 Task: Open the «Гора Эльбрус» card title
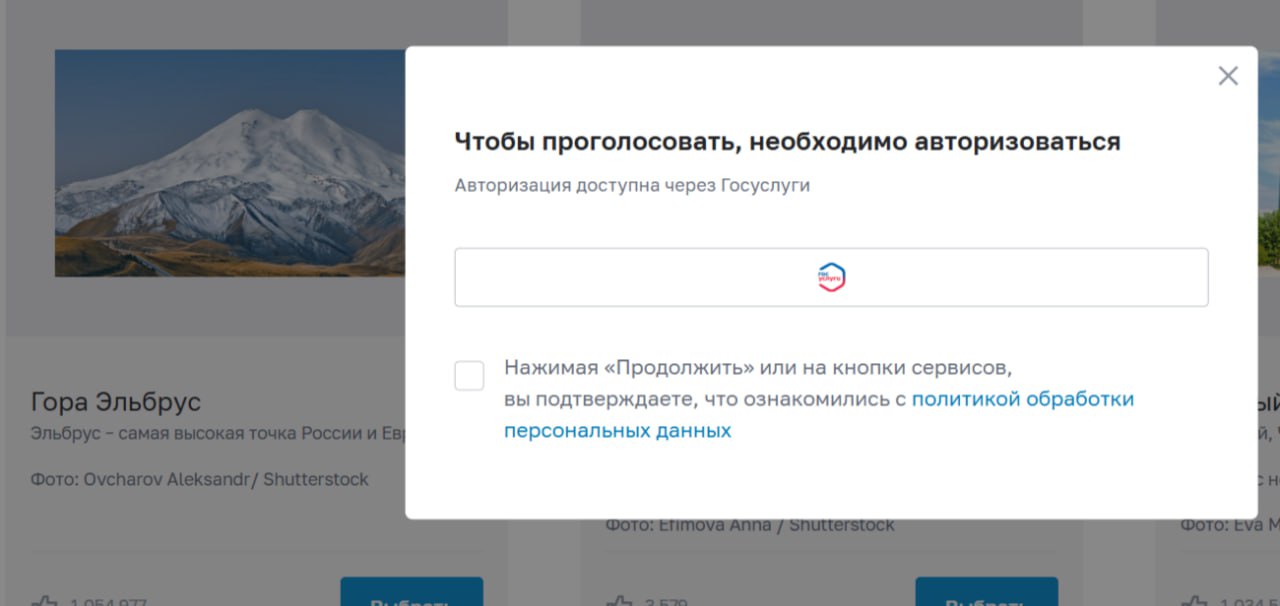[x=116, y=402]
